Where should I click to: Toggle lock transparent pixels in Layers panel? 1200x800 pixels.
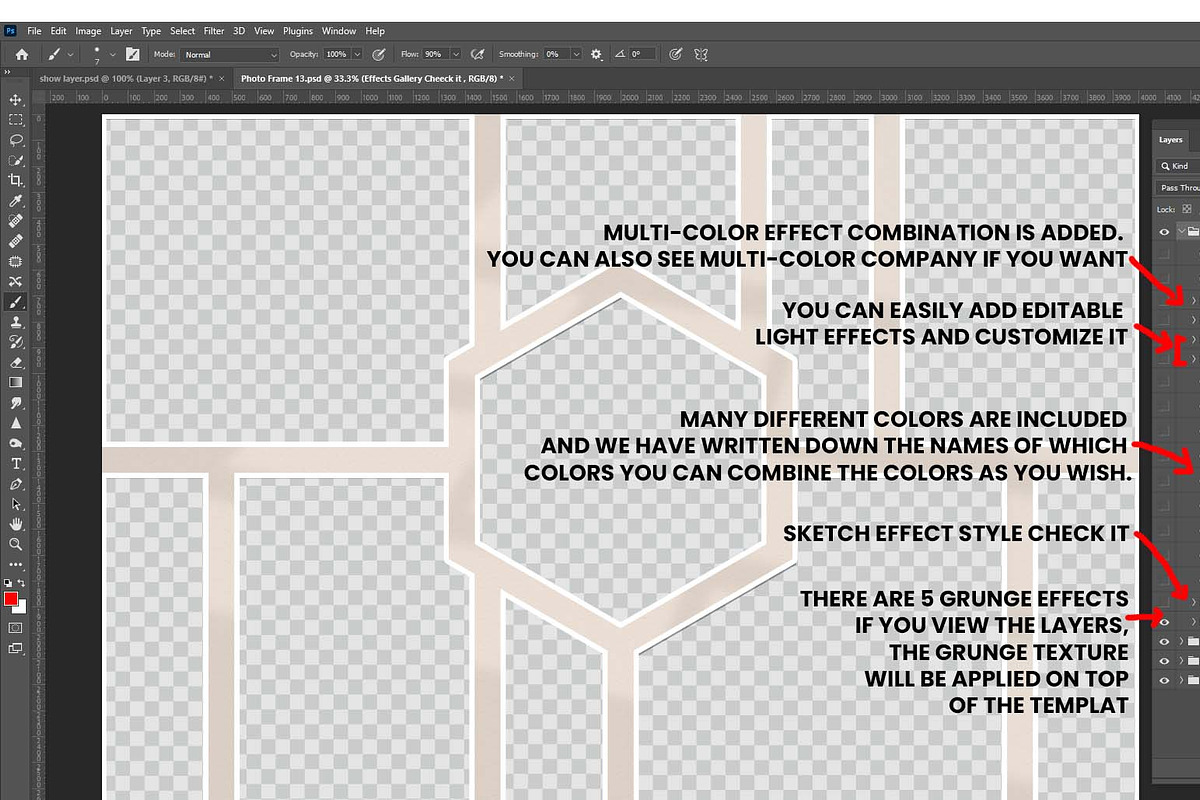[1187, 209]
